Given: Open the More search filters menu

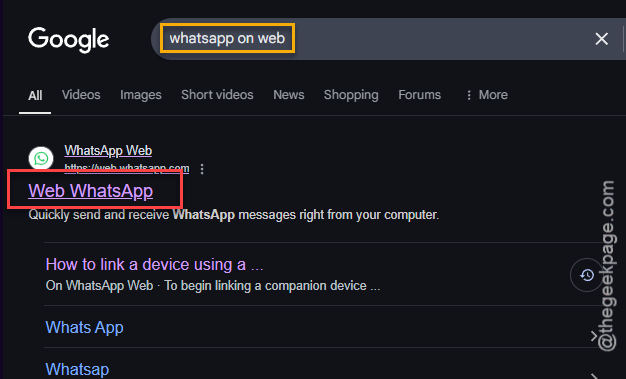Looking at the screenshot, I should [487, 95].
